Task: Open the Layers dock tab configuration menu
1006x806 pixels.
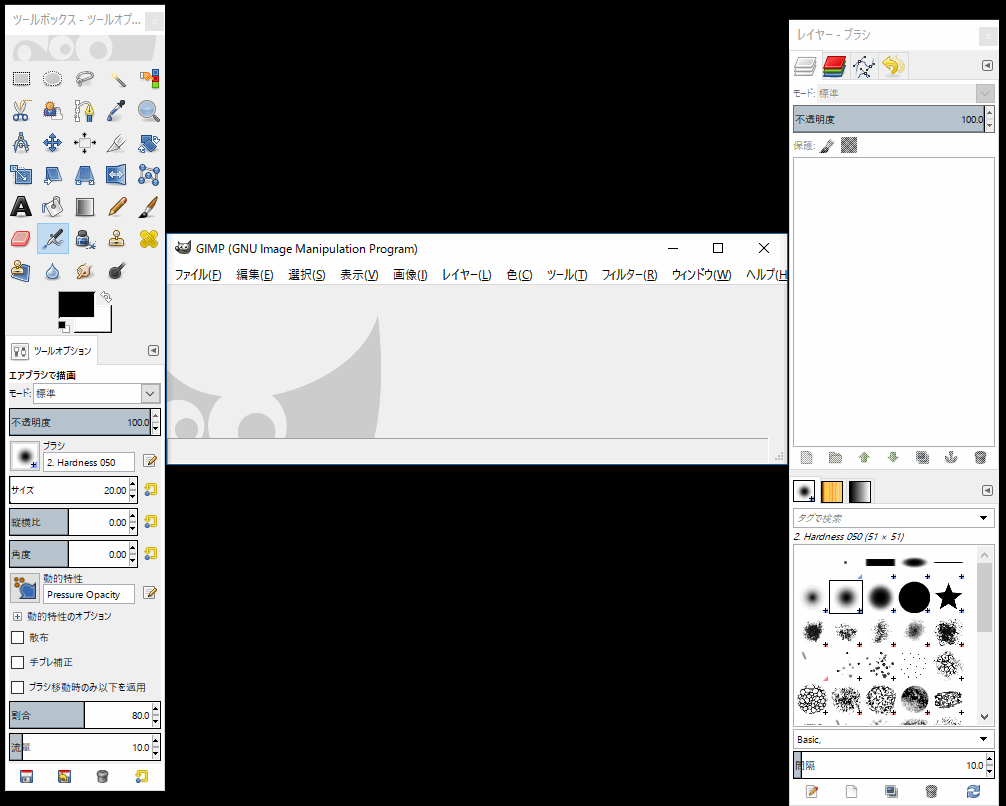Action: click(987, 65)
